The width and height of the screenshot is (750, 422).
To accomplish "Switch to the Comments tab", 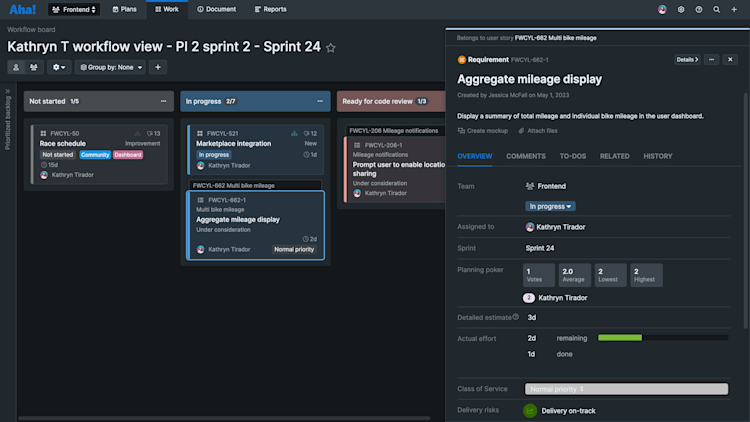I will point(526,156).
